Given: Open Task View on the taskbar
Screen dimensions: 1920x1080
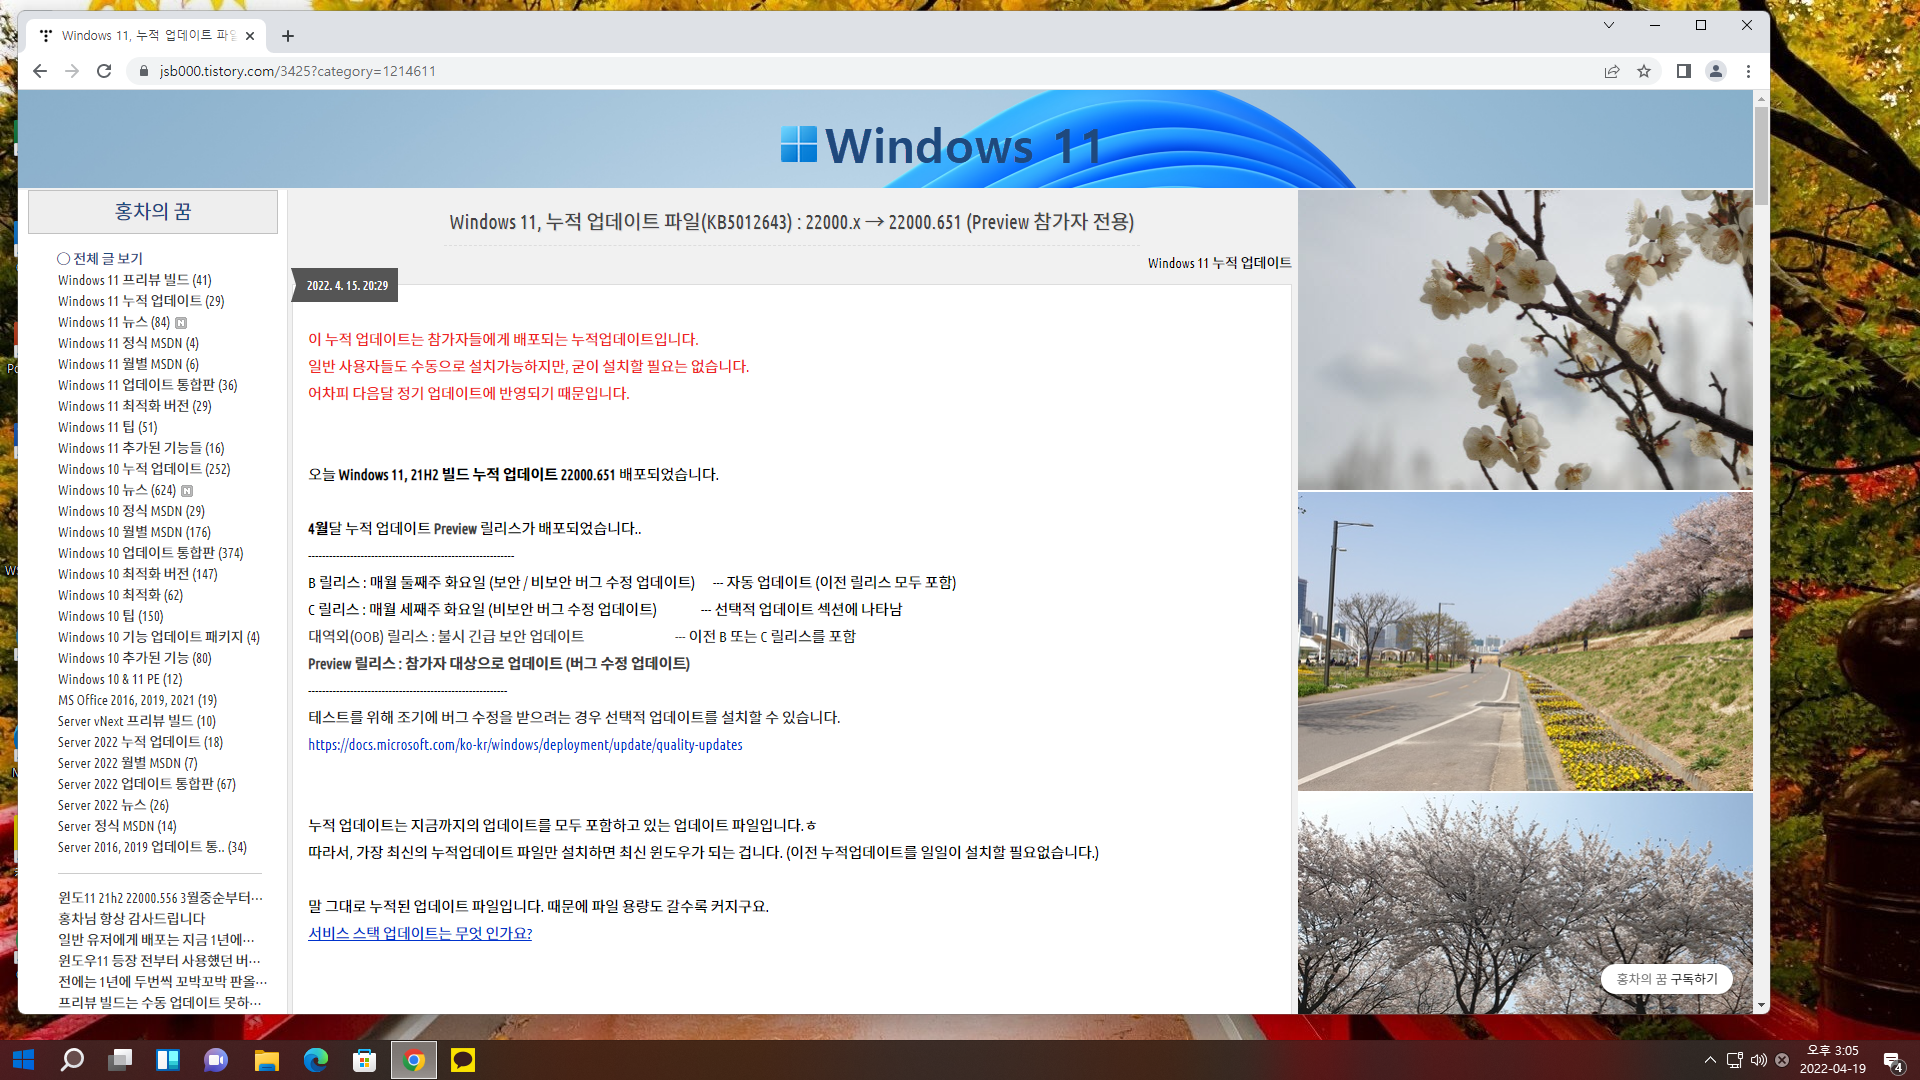Looking at the screenshot, I should pyautogui.click(x=120, y=1060).
